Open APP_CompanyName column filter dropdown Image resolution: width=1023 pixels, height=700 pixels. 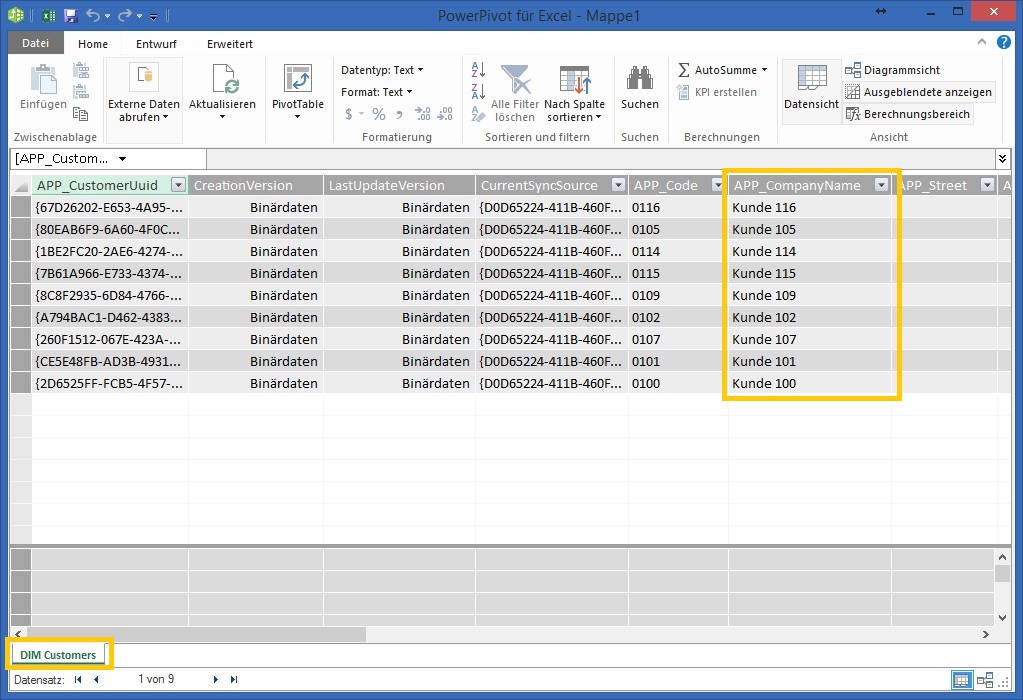pyautogui.click(x=881, y=185)
